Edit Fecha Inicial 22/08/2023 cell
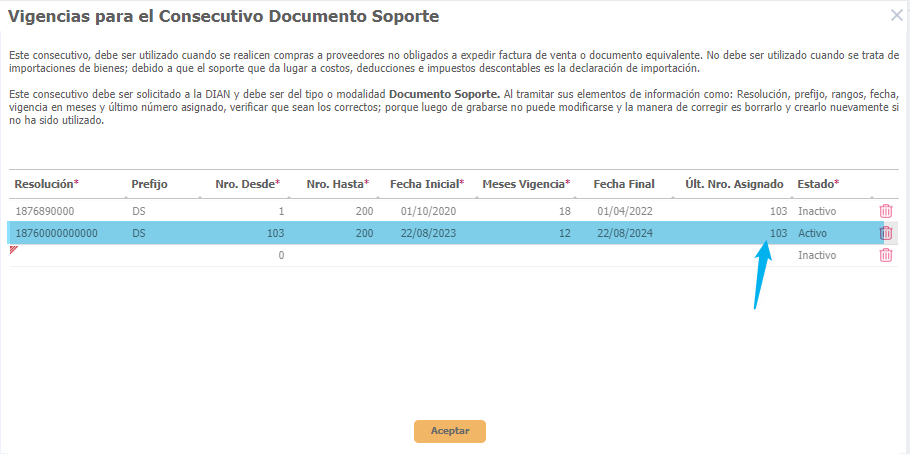 427,233
